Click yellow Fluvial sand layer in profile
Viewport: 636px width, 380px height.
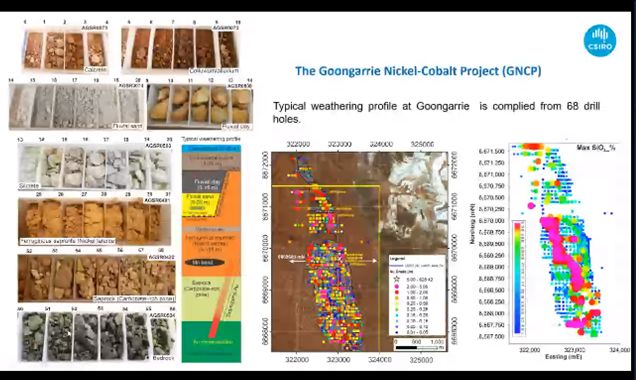pos(200,204)
